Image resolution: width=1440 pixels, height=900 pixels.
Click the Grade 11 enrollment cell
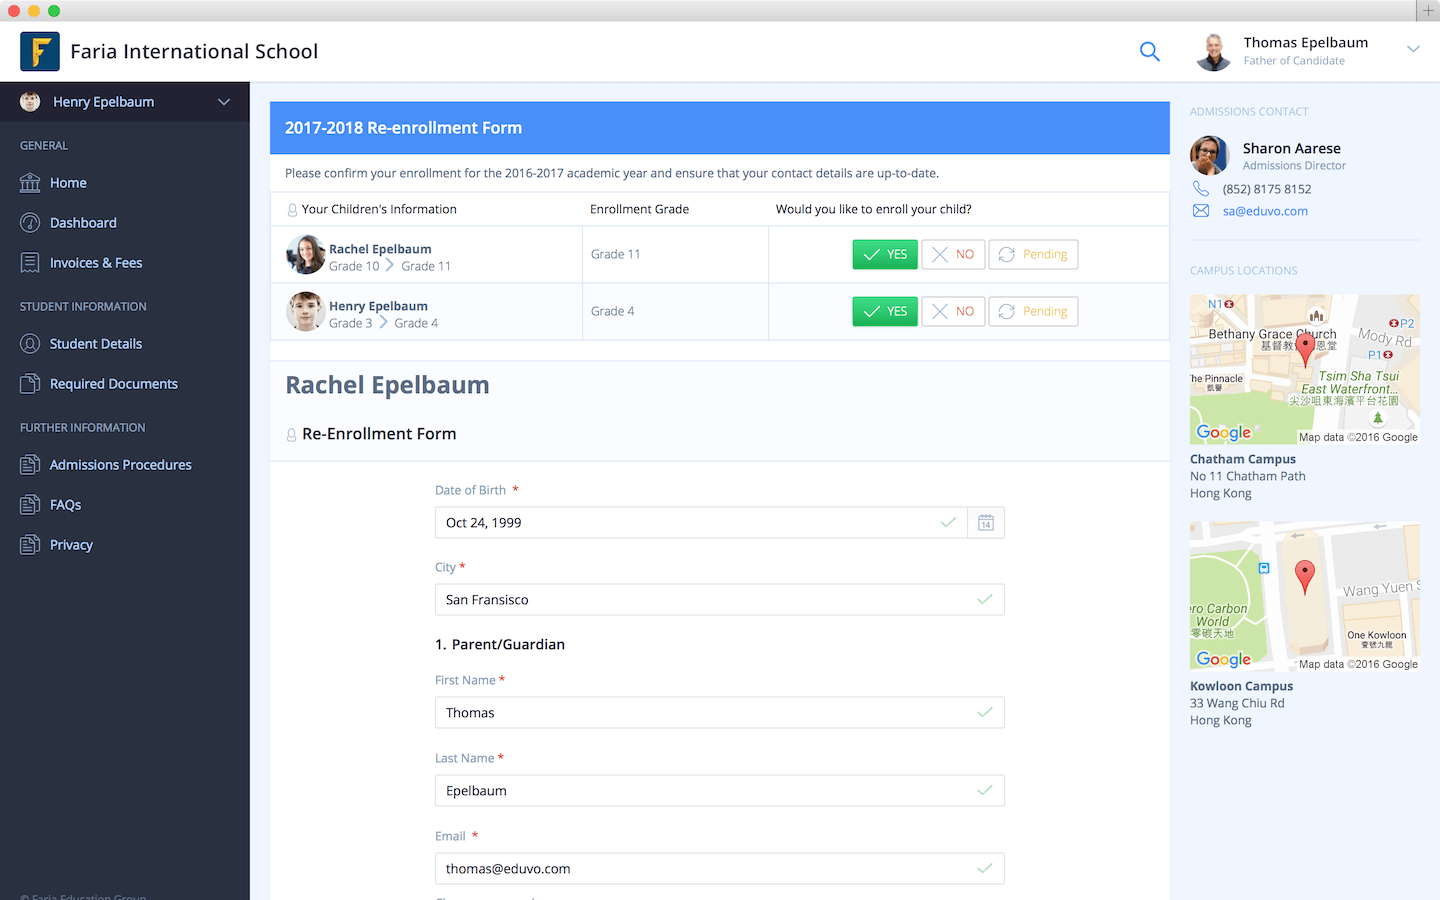675,254
